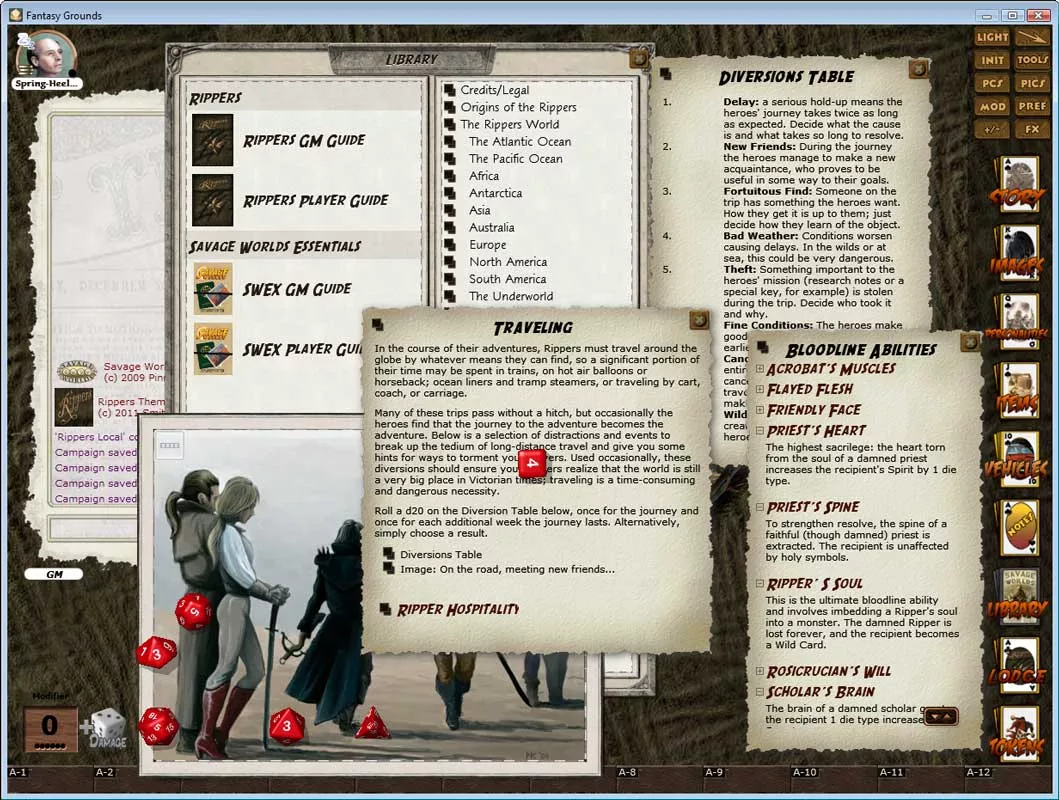1059x800 pixels.
Task: Click the +/- button in top toolbar
Action: click(x=992, y=129)
